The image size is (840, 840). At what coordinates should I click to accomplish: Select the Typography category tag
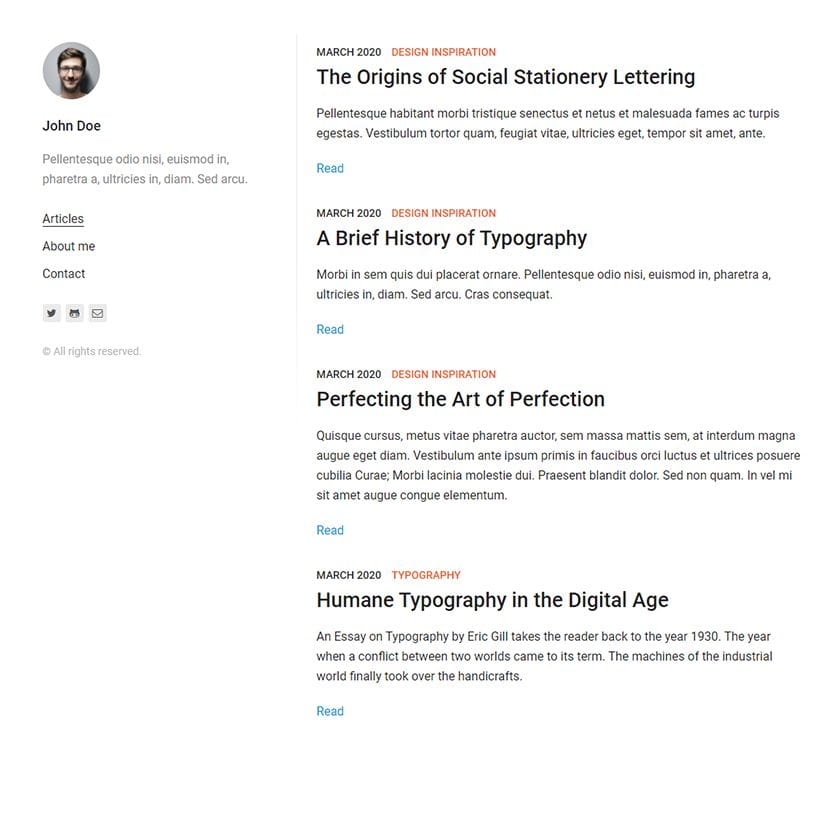[426, 575]
